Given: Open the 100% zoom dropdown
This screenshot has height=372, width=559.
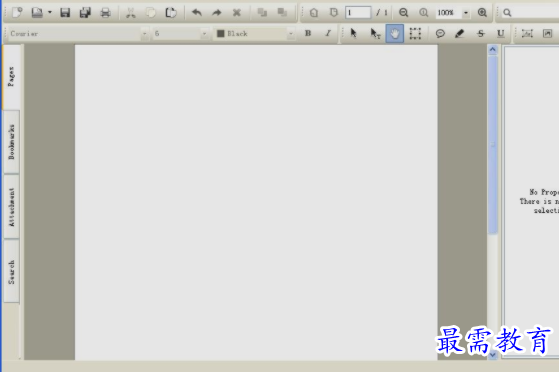Looking at the screenshot, I should coord(466,13).
